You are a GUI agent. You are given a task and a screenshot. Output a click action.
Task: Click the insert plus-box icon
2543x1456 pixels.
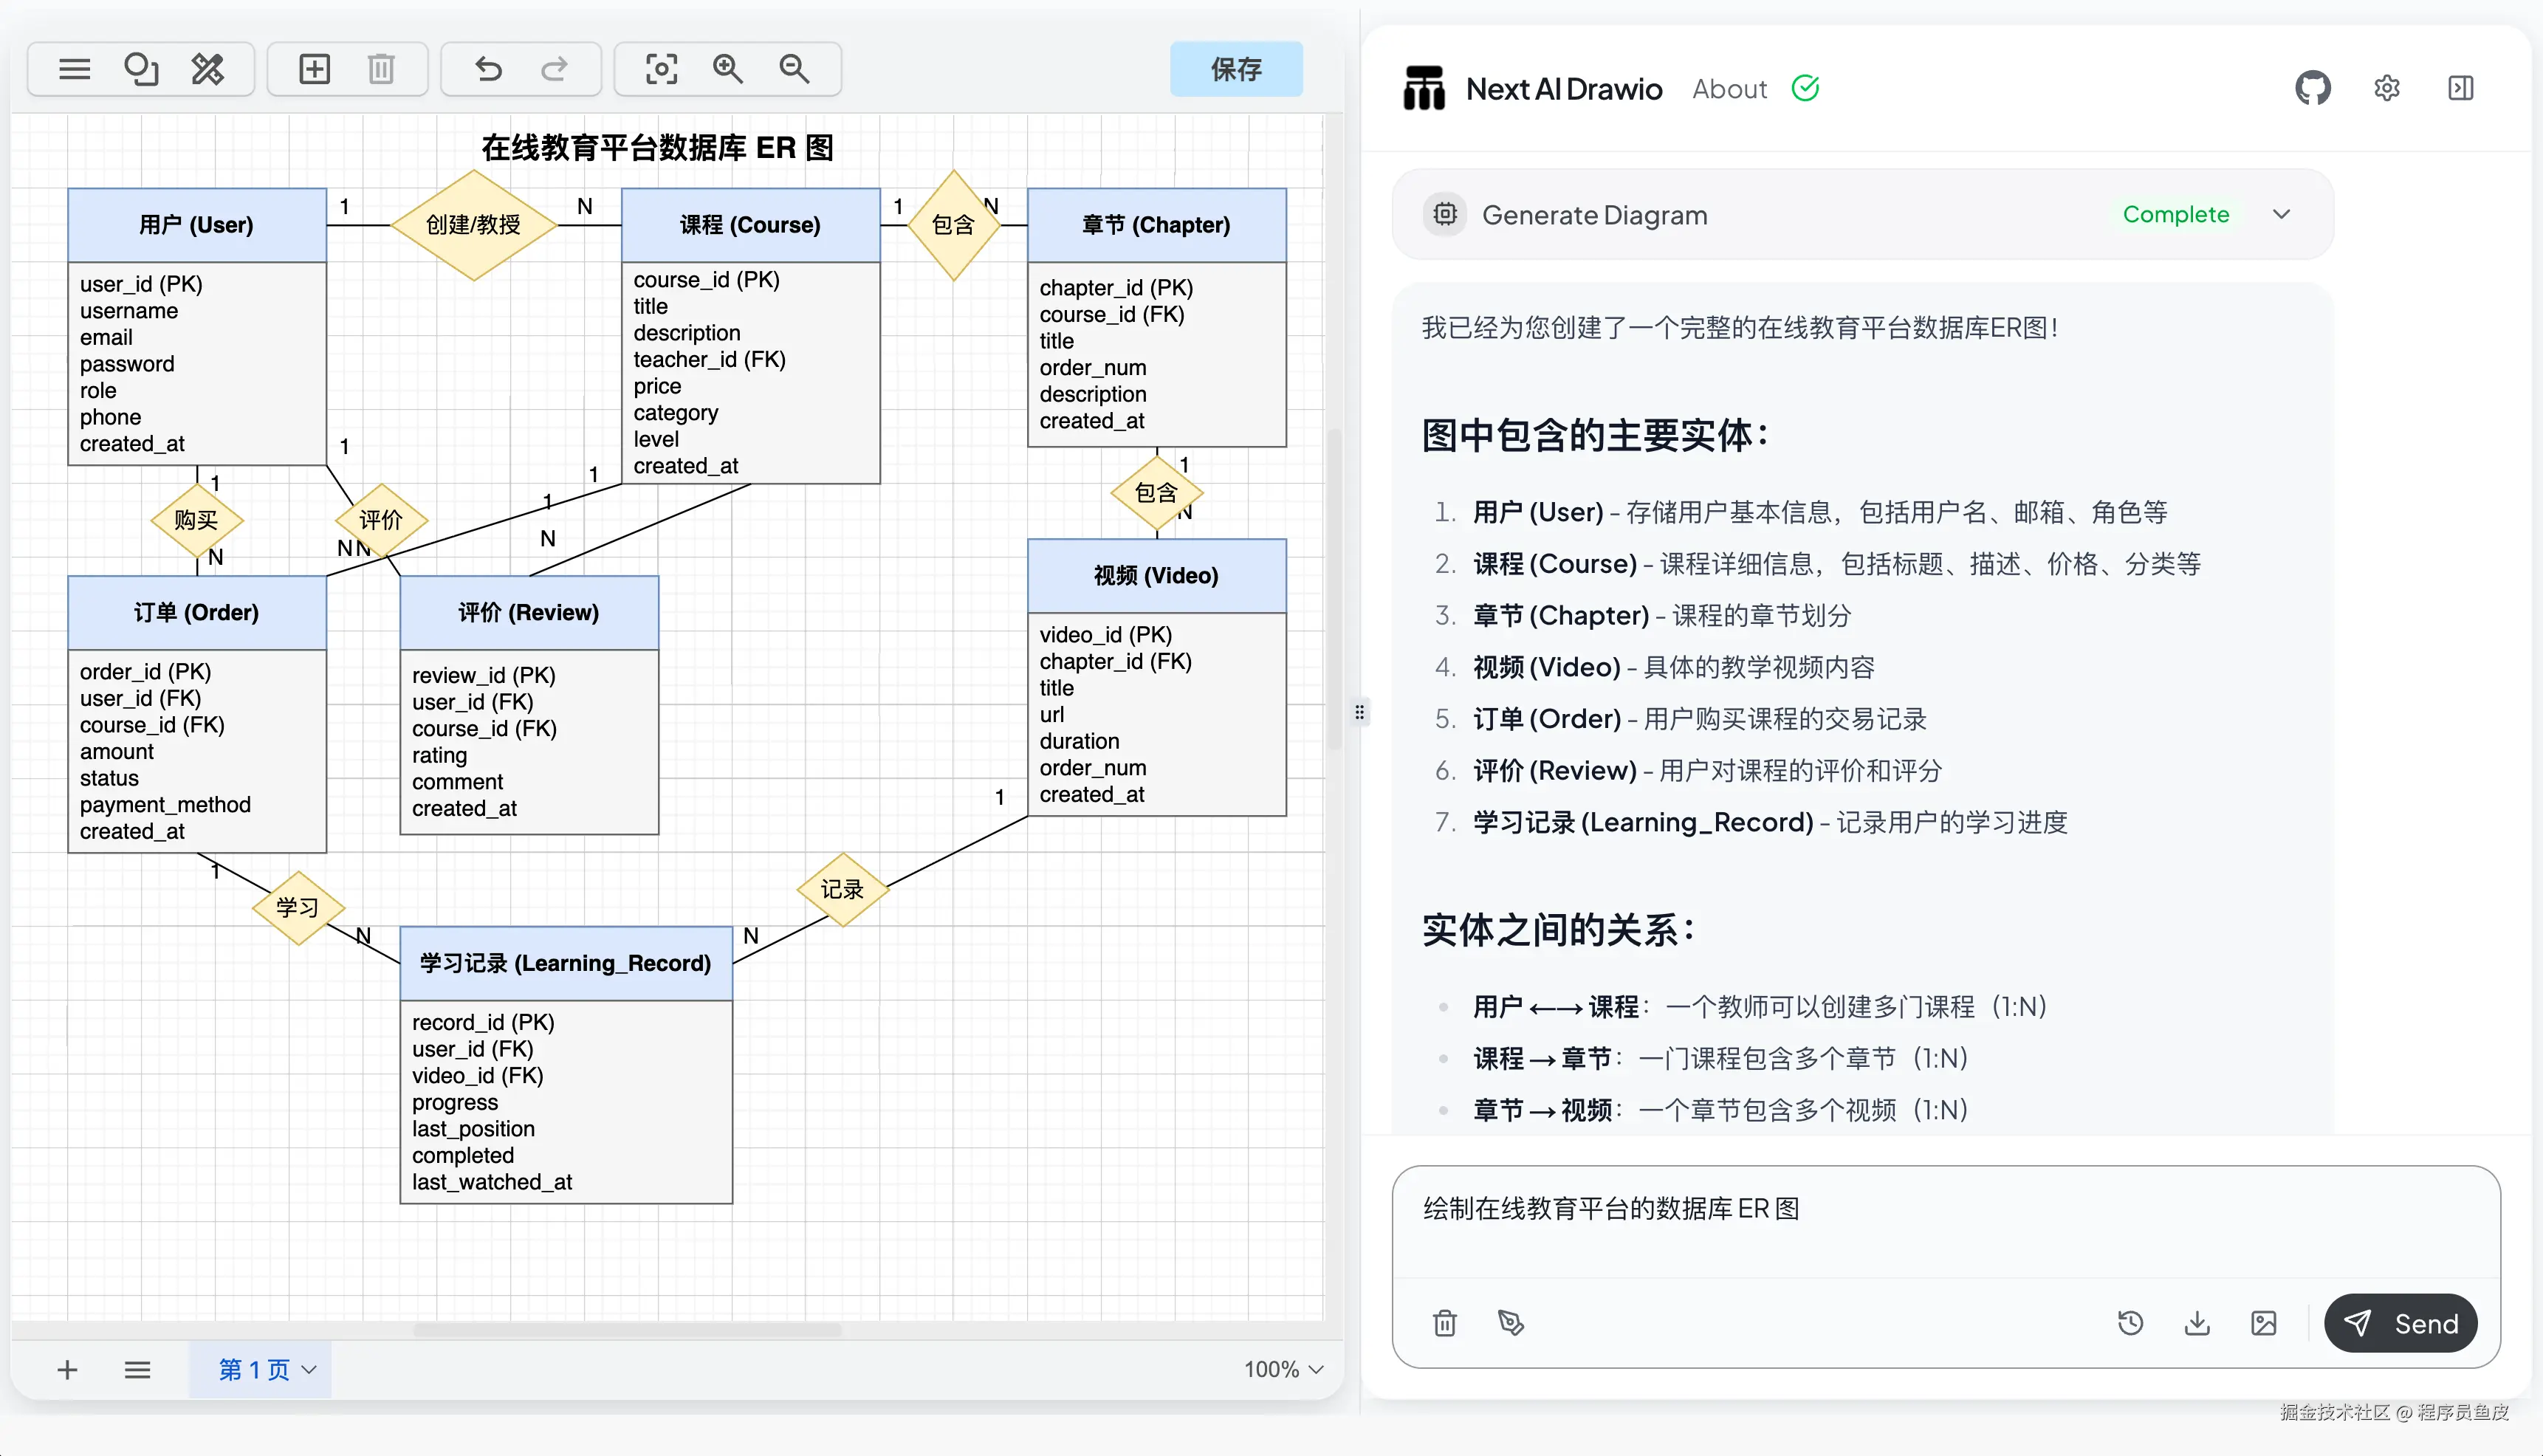(x=314, y=69)
